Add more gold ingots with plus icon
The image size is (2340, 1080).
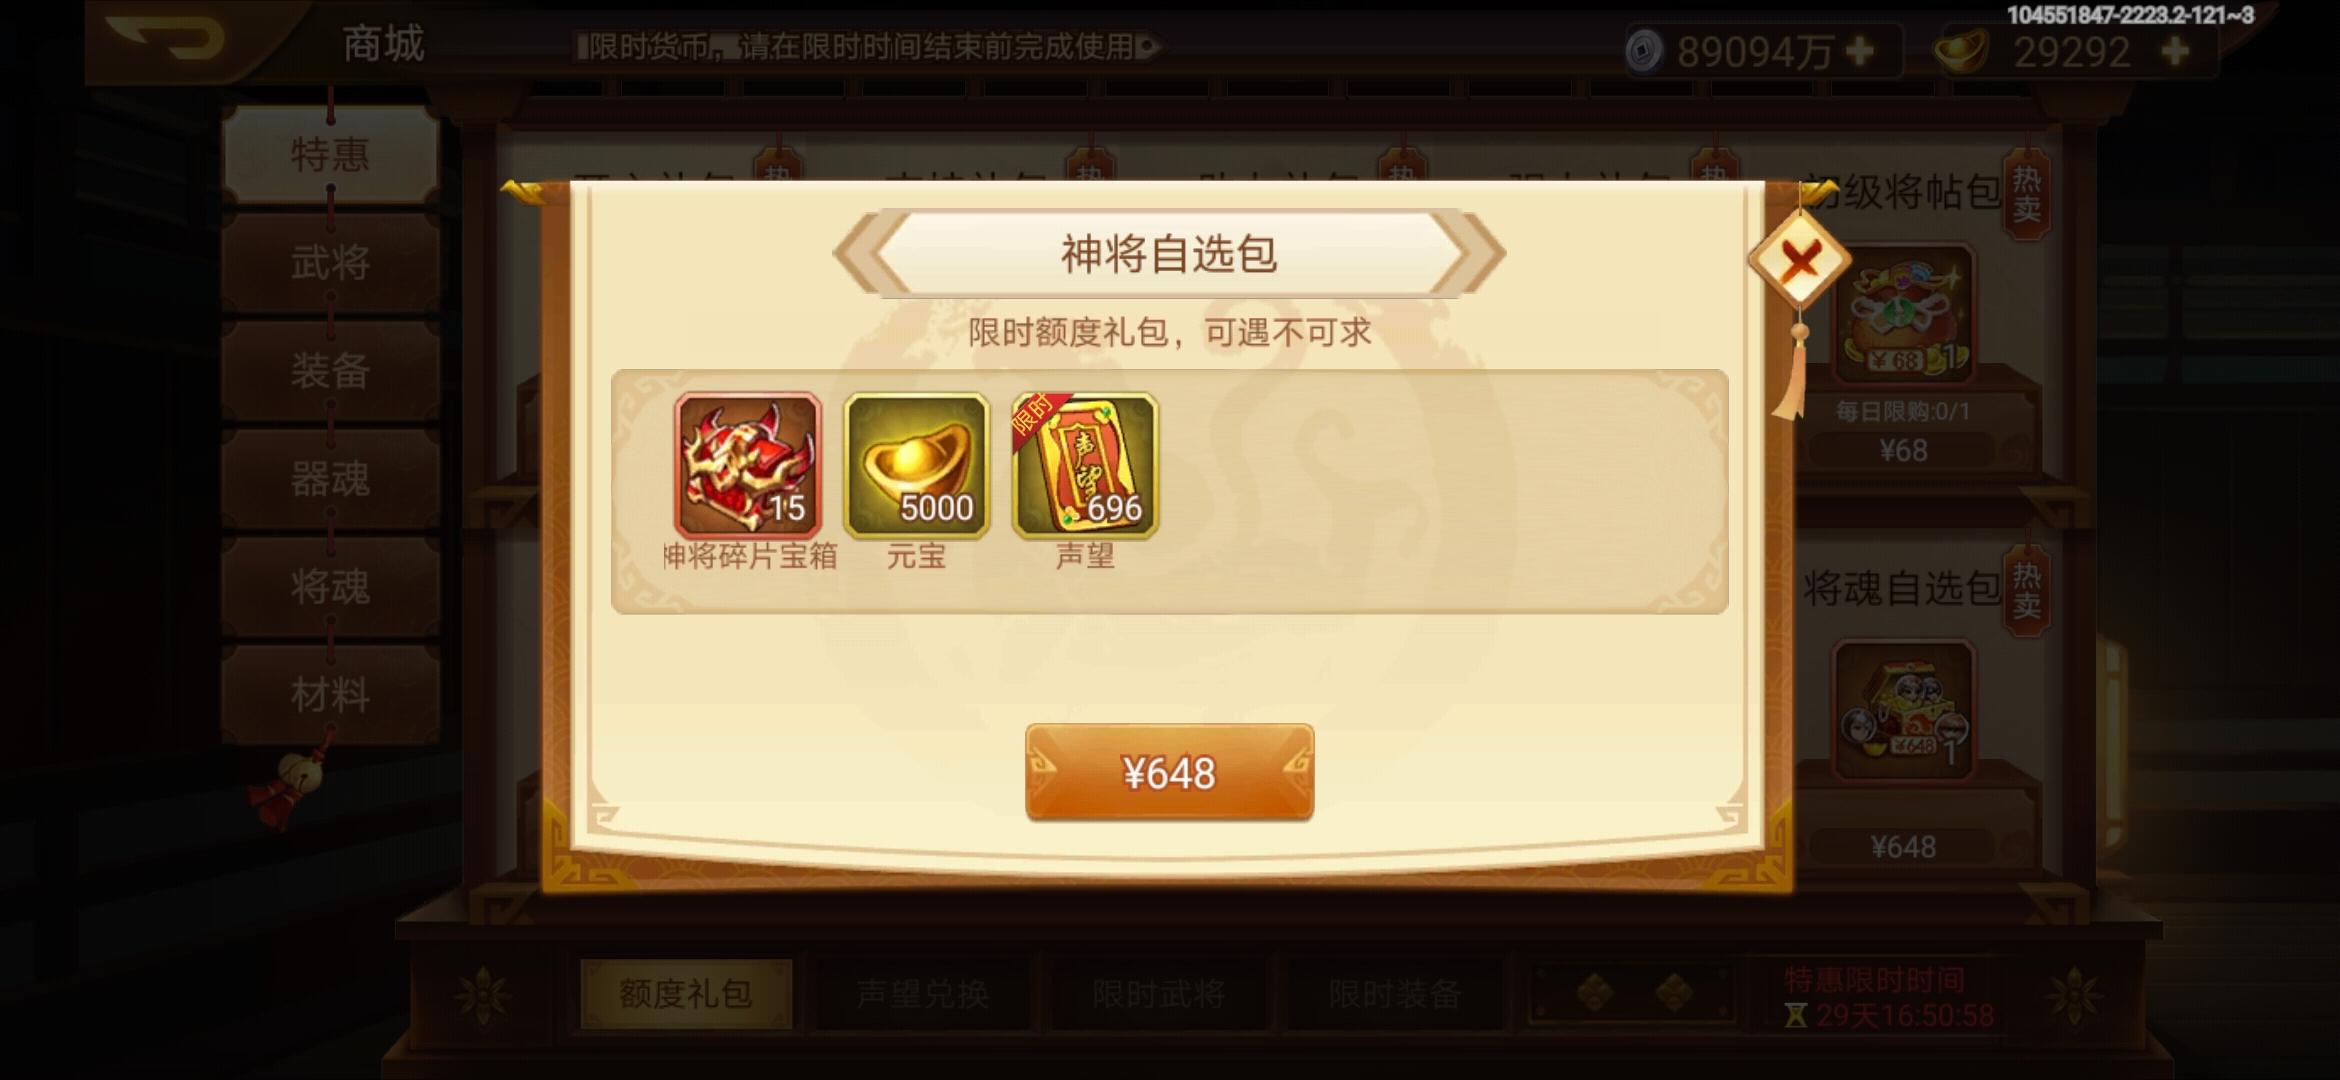click(2175, 50)
